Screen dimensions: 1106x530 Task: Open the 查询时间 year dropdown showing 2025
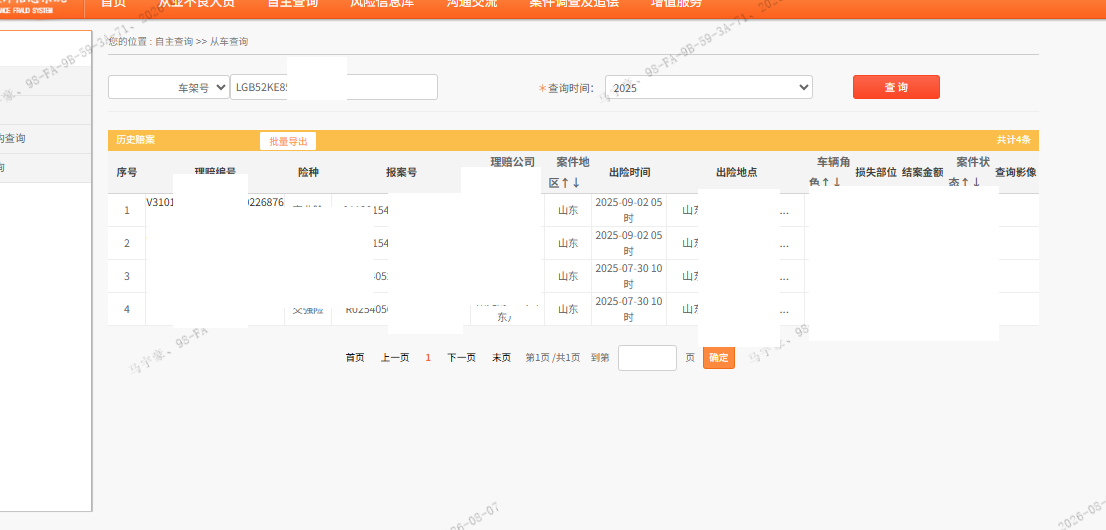click(x=709, y=88)
